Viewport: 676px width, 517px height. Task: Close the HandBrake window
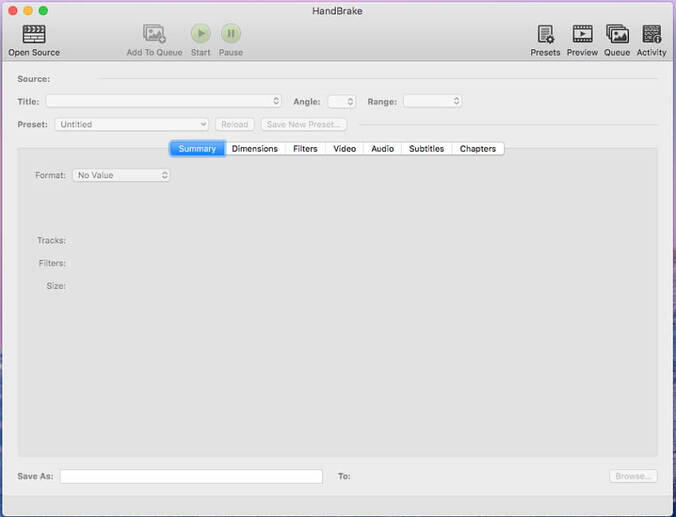[x=13, y=11]
